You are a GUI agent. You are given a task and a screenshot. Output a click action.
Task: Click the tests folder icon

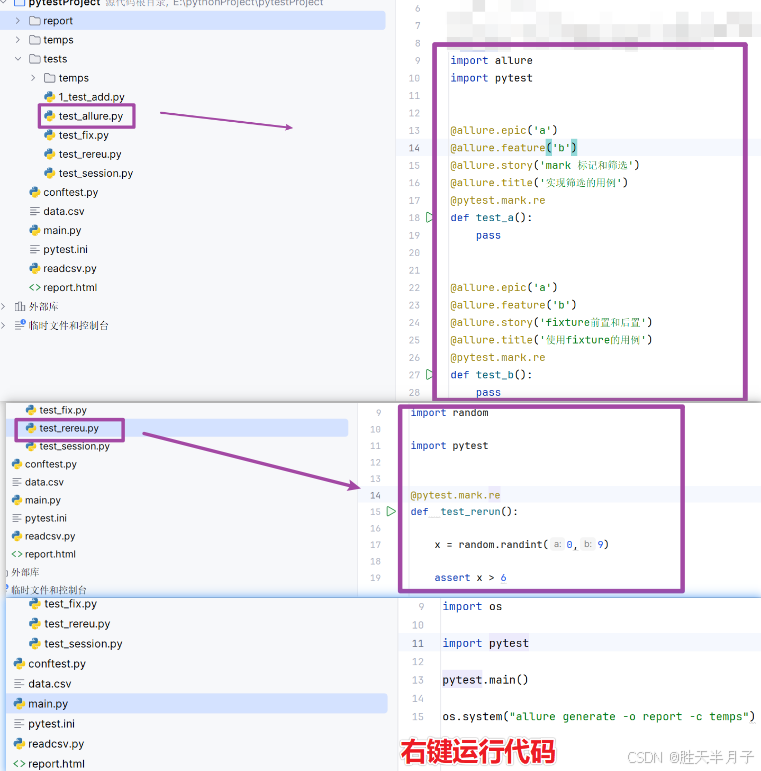click(34, 59)
